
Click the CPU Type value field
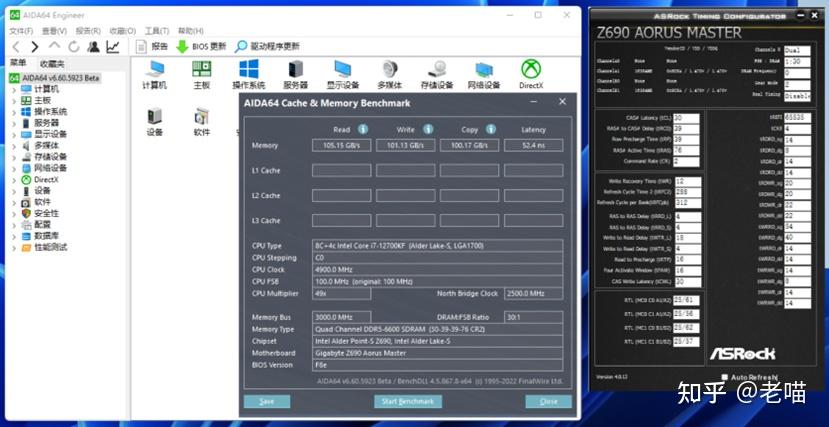437,246
